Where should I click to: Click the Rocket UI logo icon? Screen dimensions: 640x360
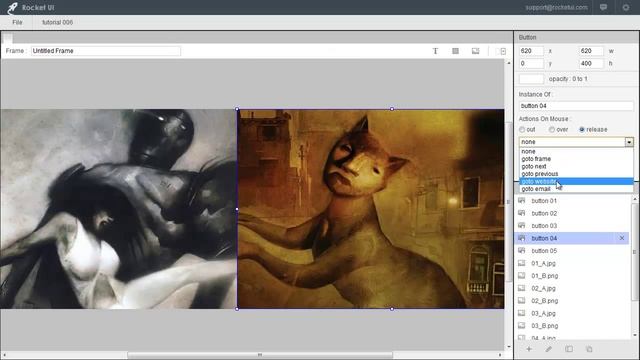pos(12,7)
